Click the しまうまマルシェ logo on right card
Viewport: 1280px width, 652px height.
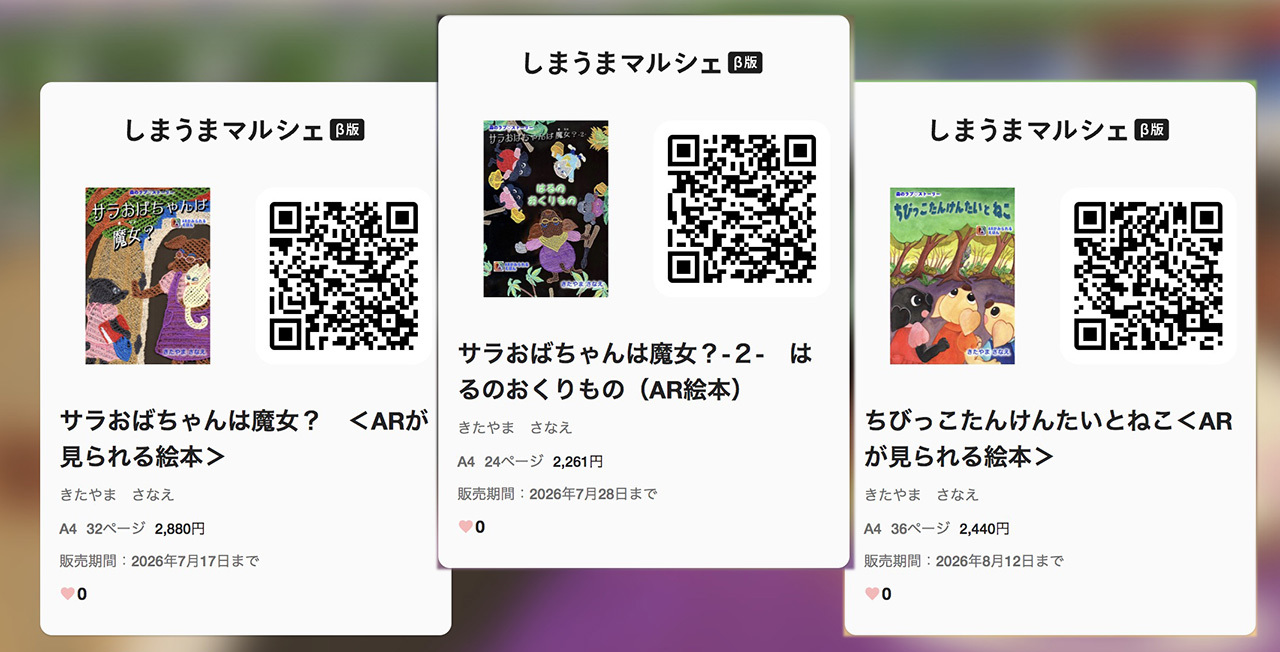[x=1029, y=130]
